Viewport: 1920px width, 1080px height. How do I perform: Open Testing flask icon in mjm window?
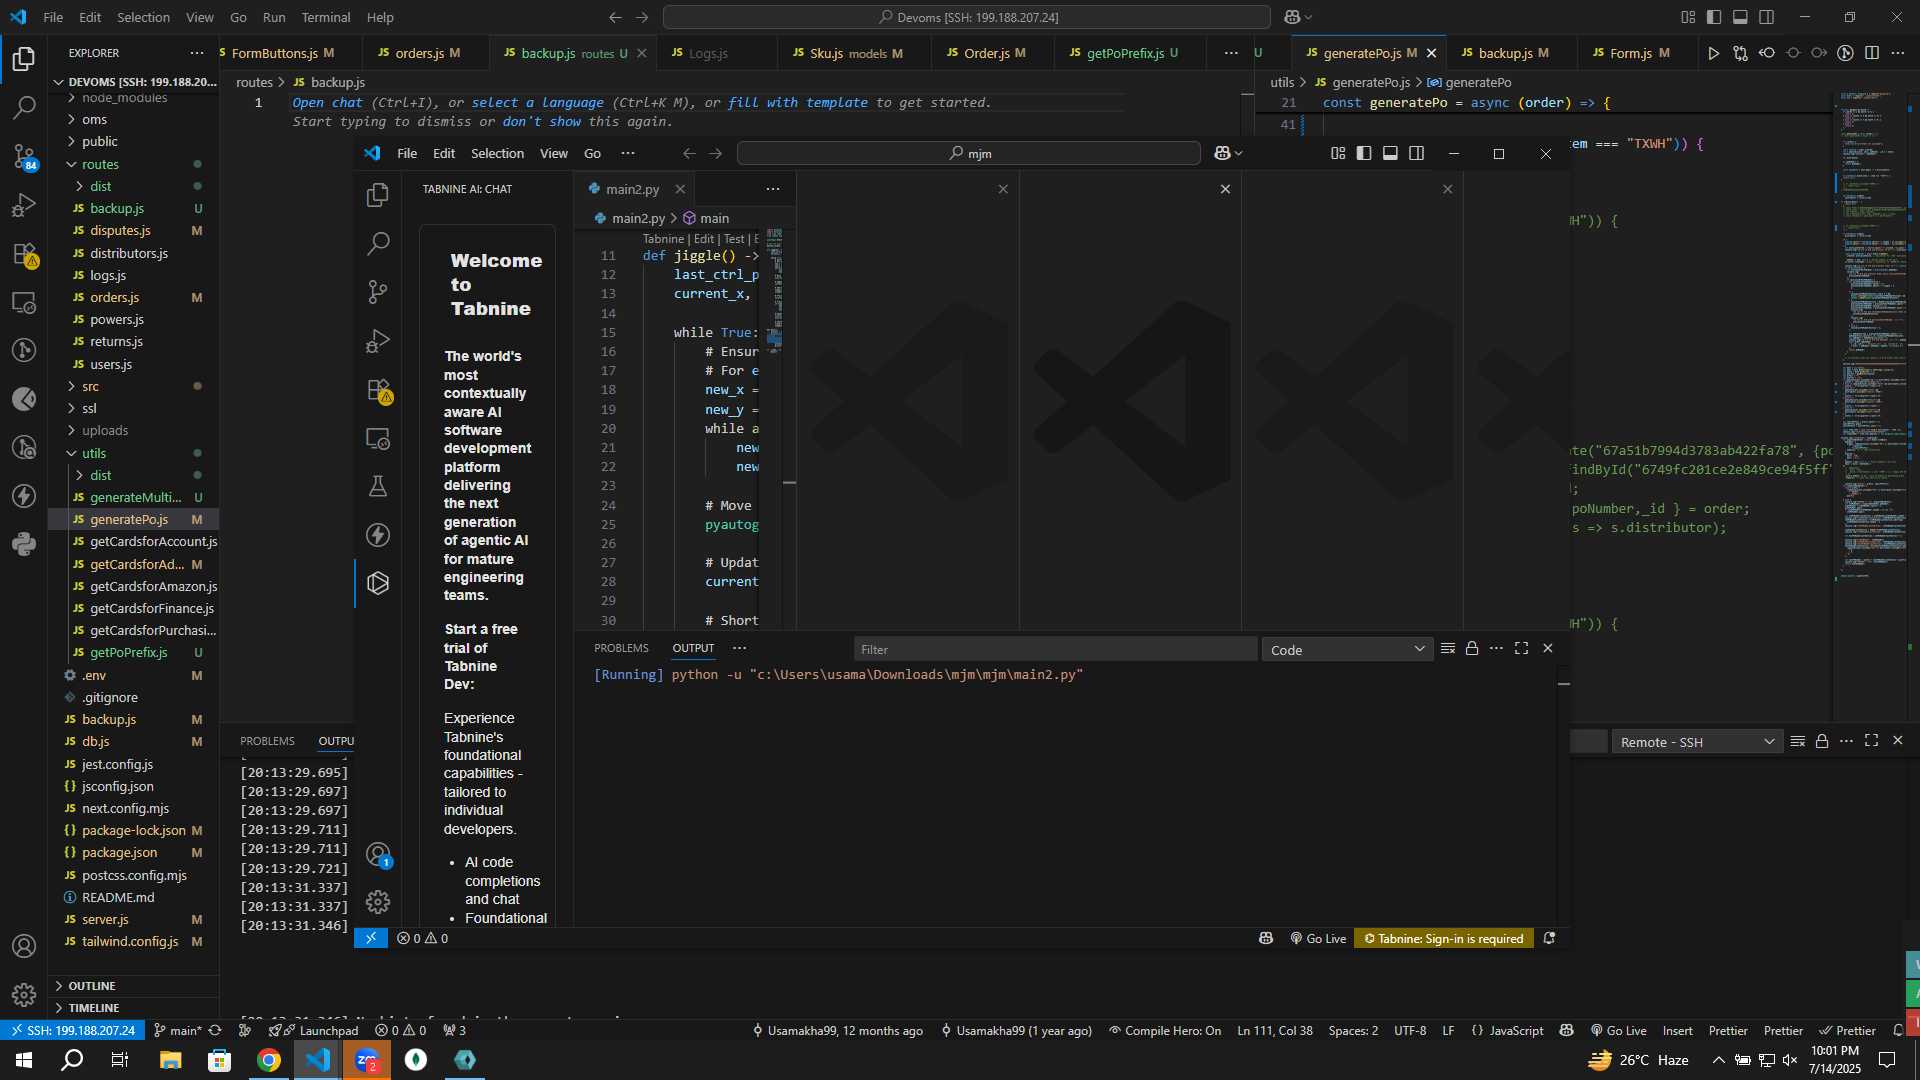pos(378,486)
